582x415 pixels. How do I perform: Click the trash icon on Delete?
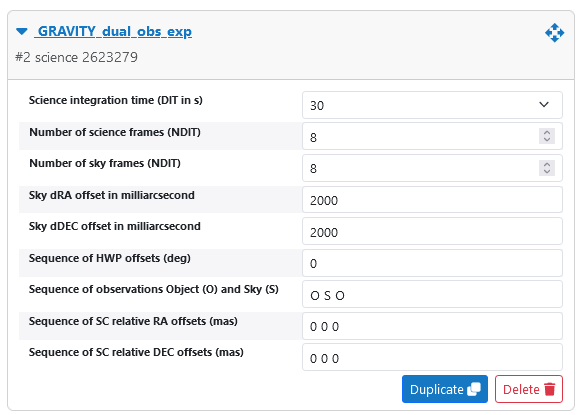[550, 389]
